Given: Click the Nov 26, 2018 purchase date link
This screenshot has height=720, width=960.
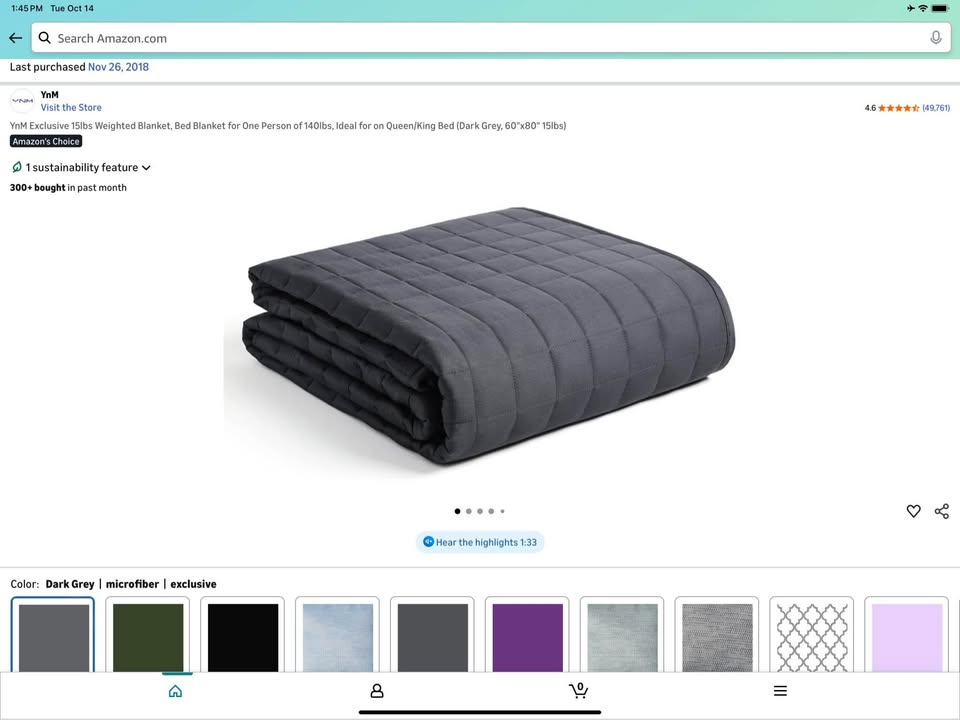Looking at the screenshot, I should point(118,67).
